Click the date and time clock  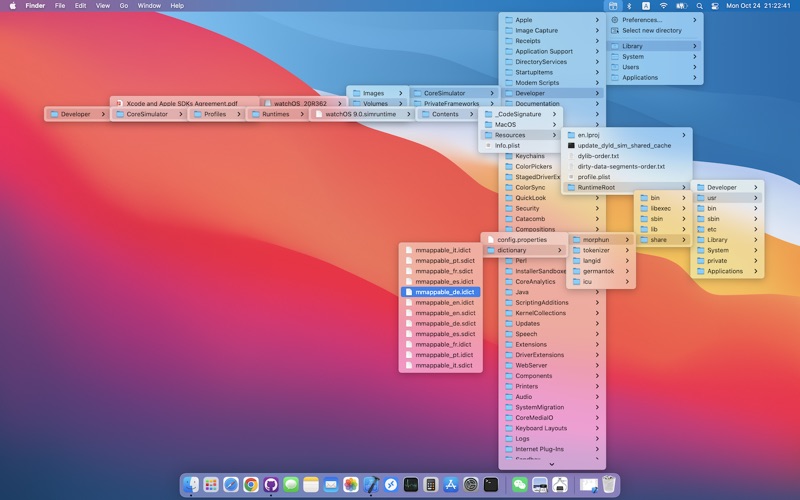point(758,6)
